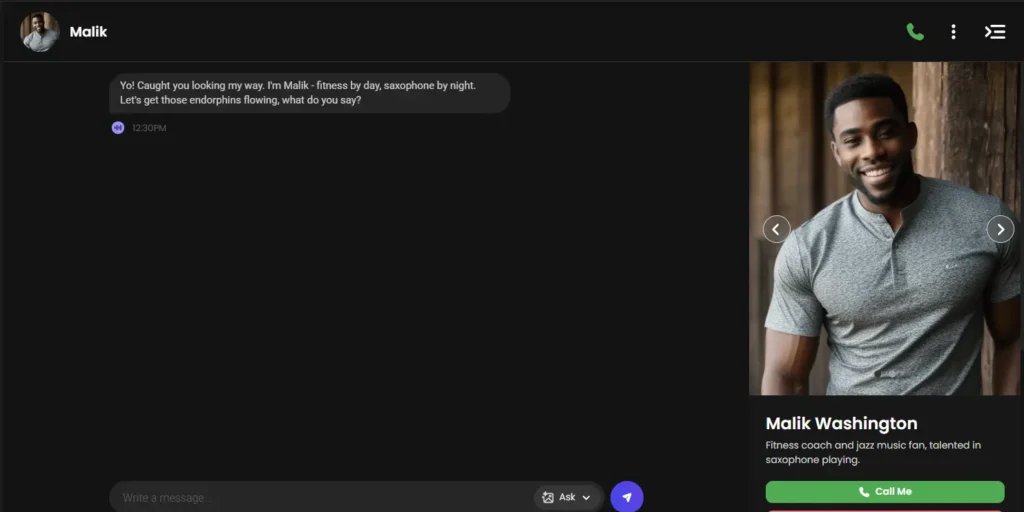Show next profile photo
Viewport: 1024px width, 512px height.
click(x=1000, y=229)
